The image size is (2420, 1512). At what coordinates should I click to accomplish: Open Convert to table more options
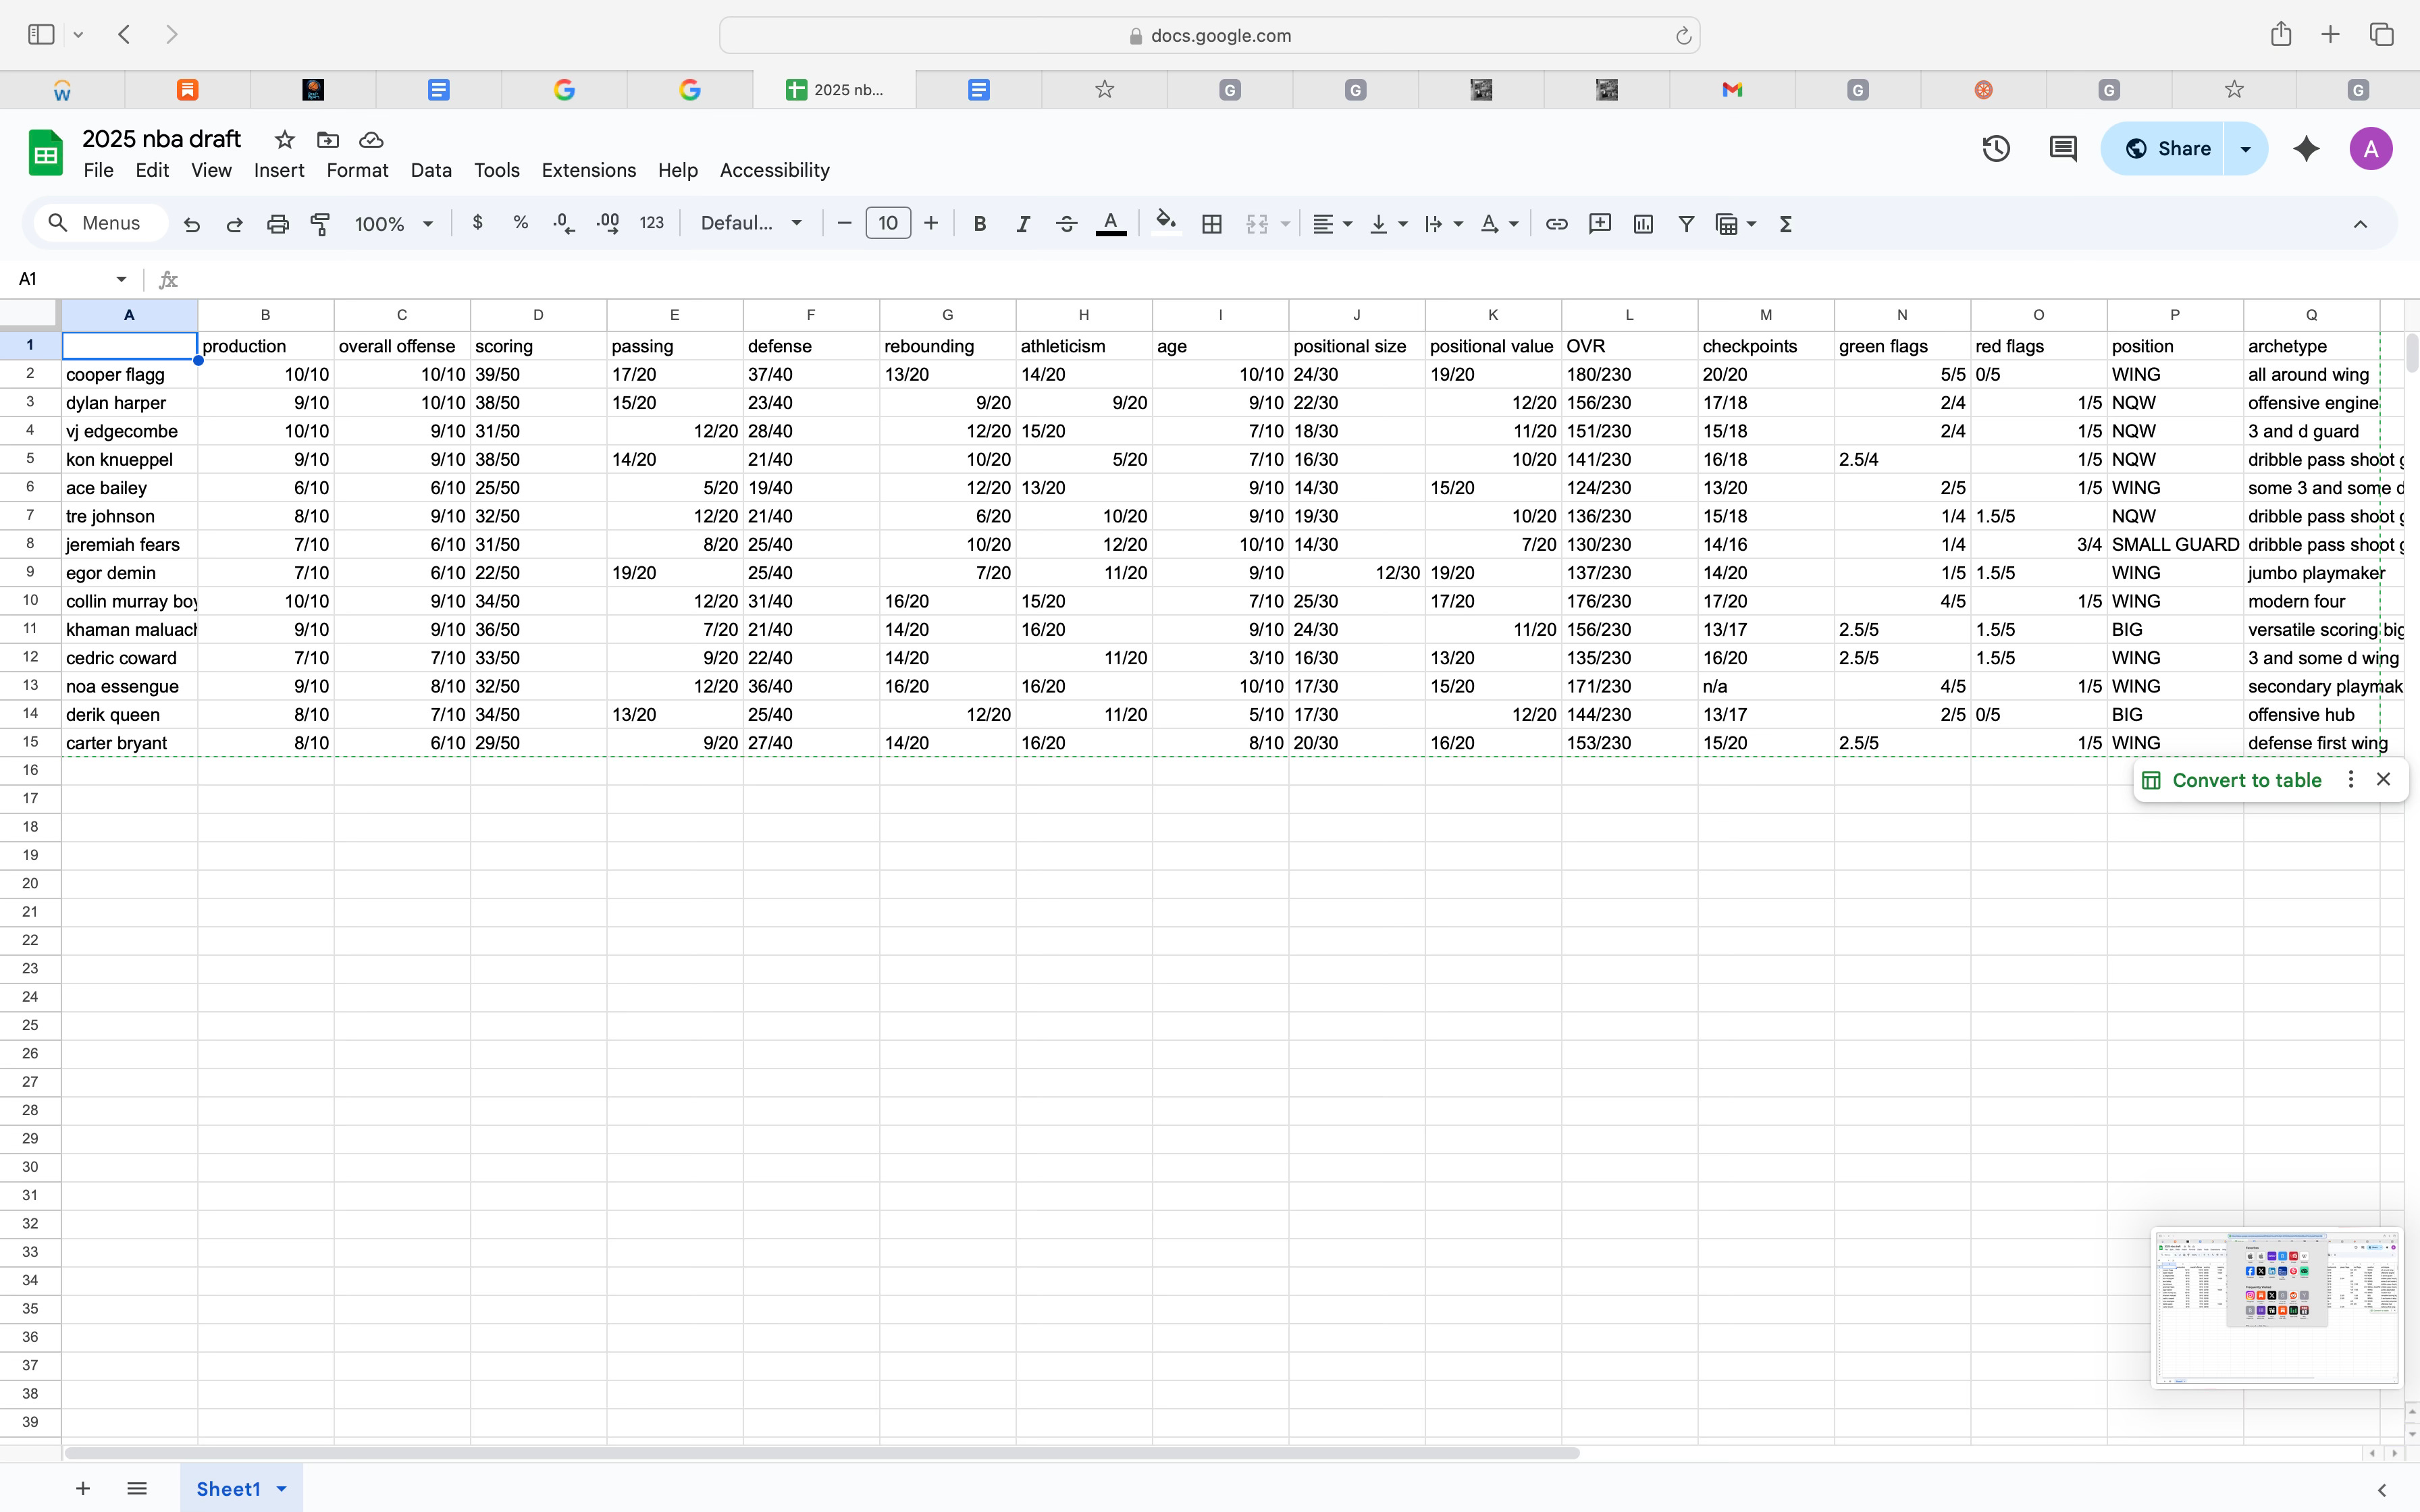(2351, 779)
